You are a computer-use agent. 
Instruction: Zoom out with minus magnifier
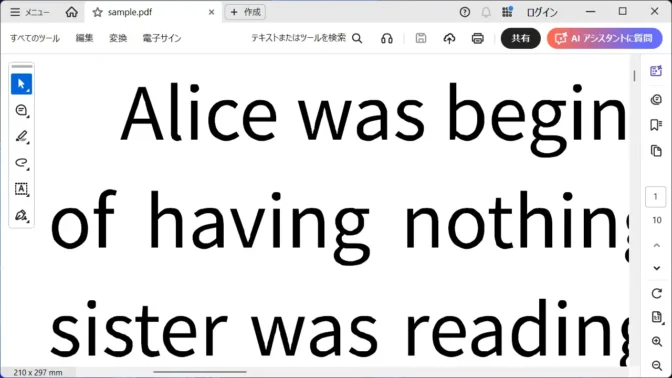click(657, 366)
